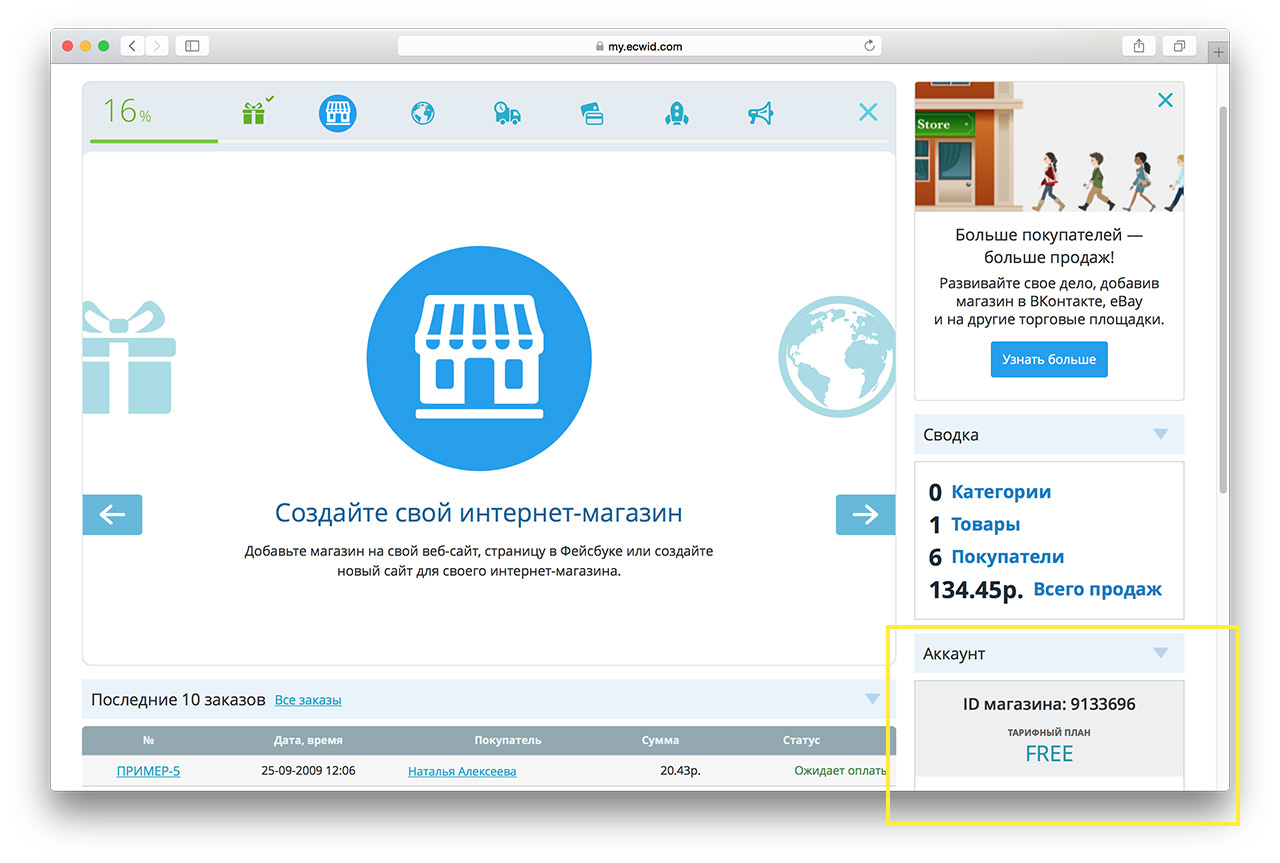Click the 16% progress indicator

(127, 111)
